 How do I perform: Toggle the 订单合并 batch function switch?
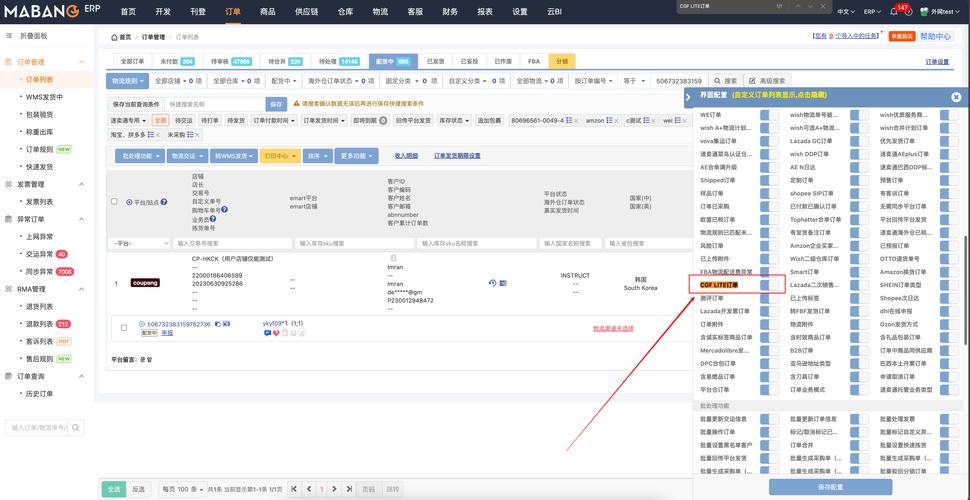(859, 445)
